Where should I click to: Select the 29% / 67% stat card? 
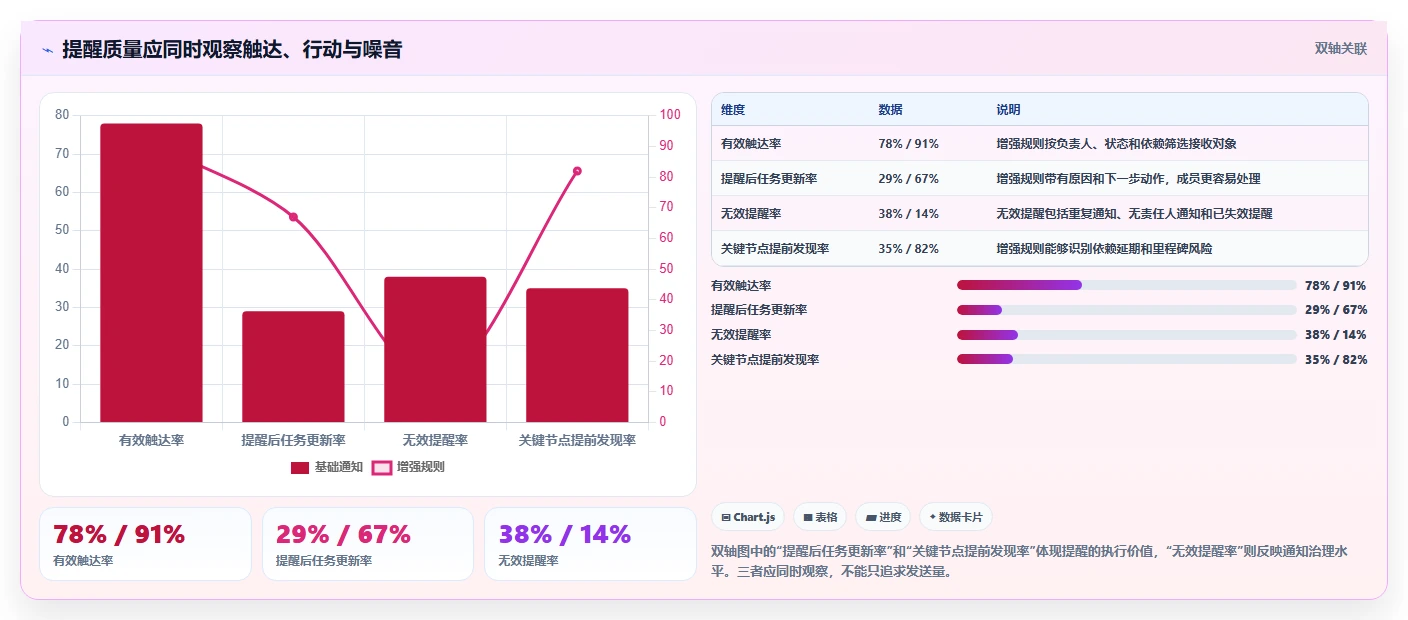[368, 544]
